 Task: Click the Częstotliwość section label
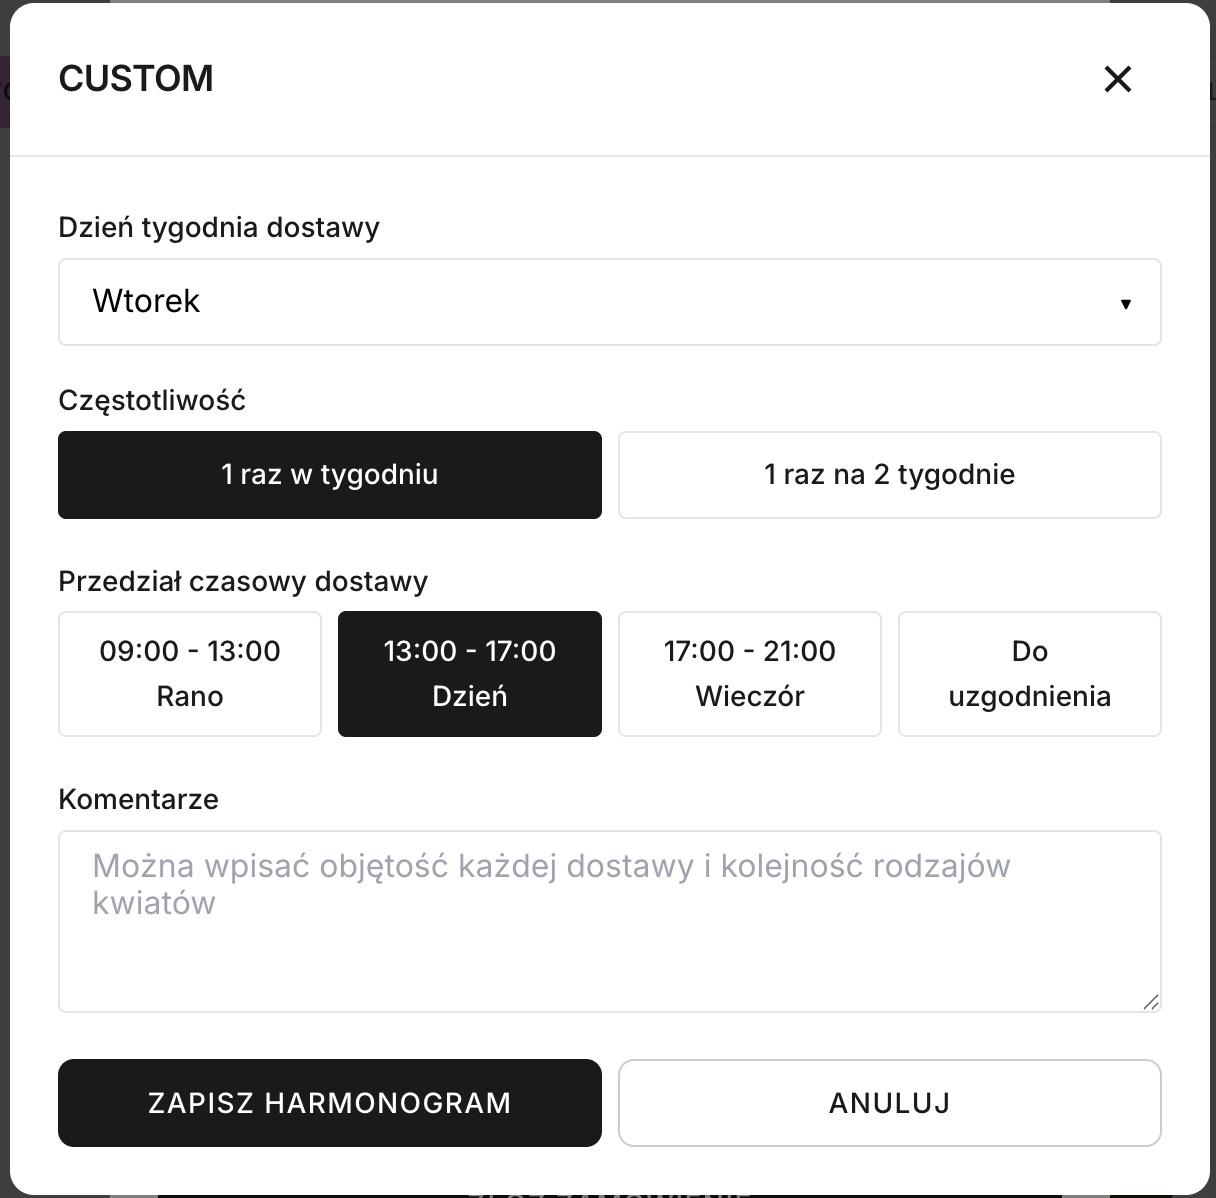pyautogui.click(x=152, y=399)
